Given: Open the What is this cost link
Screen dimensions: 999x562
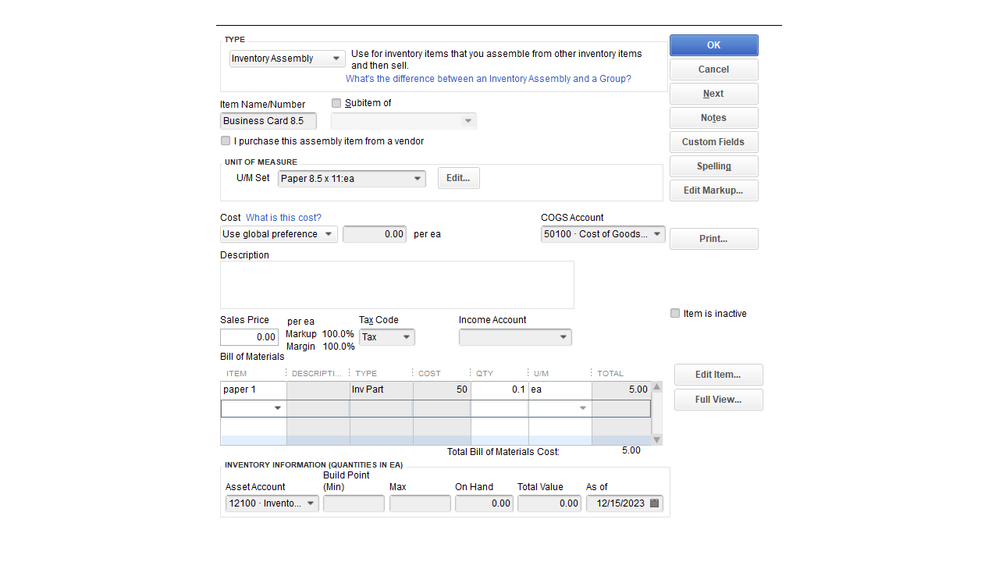Looking at the screenshot, I should tap(284, 218).
